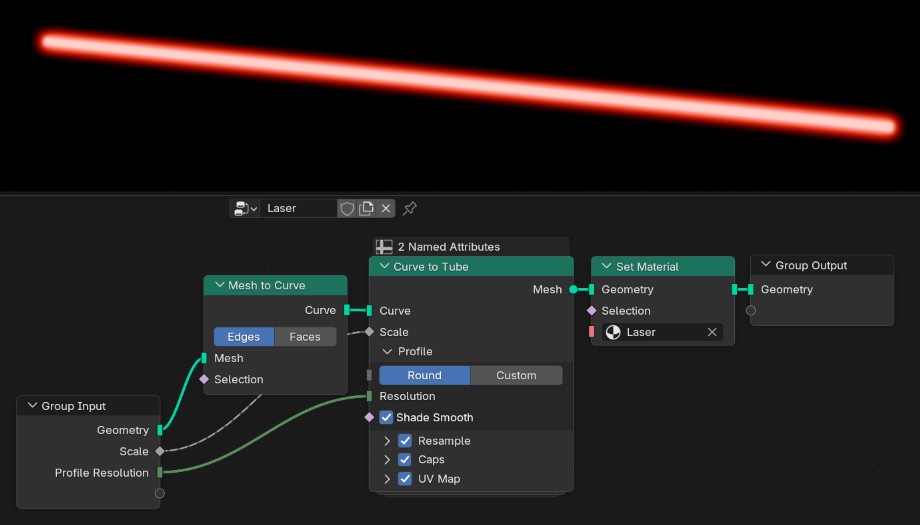Collapse the Curve to Tube node

384,266
